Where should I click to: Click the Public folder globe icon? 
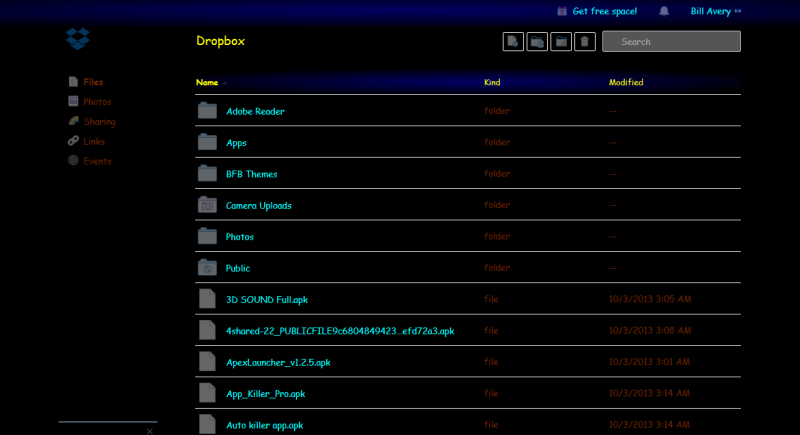pos(207,268)
